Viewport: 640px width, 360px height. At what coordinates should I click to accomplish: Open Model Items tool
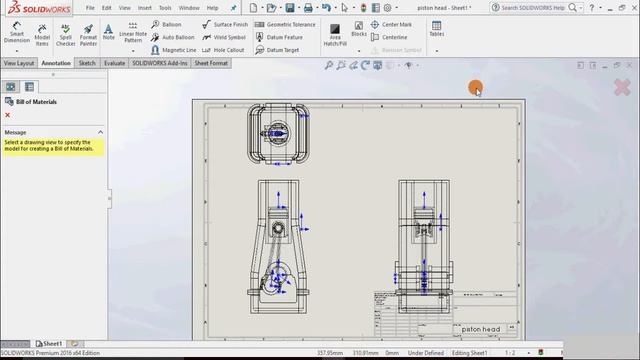coord(42,34)
